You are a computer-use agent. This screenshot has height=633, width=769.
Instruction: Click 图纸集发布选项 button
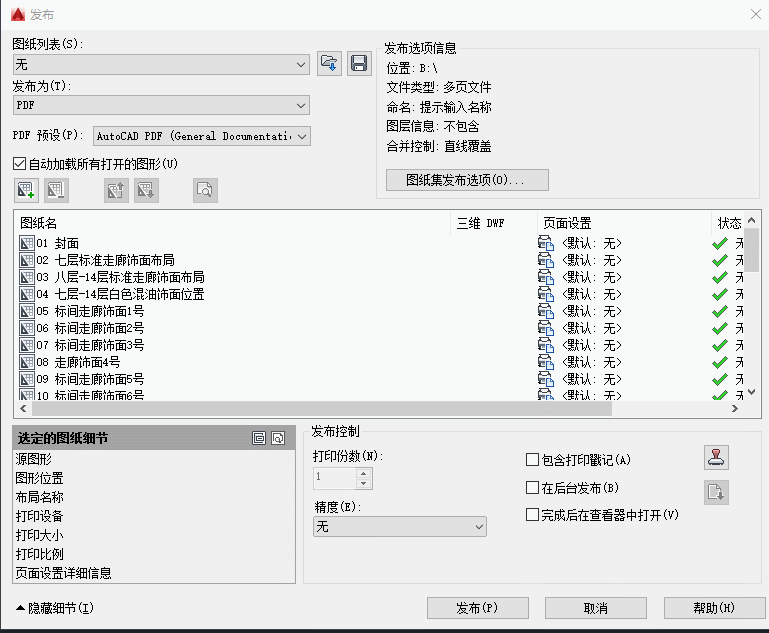point(467,180)
